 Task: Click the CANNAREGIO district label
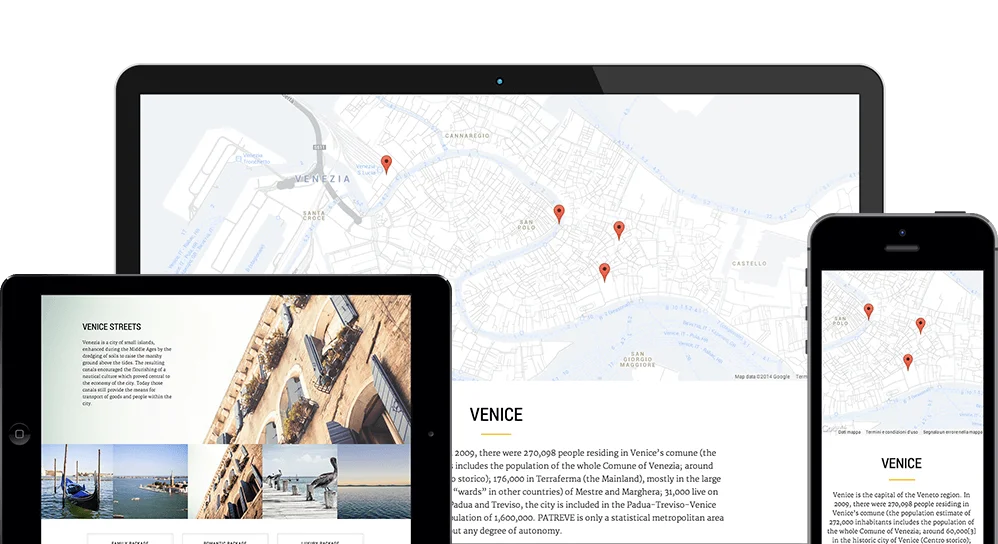[x=467, y=136]
